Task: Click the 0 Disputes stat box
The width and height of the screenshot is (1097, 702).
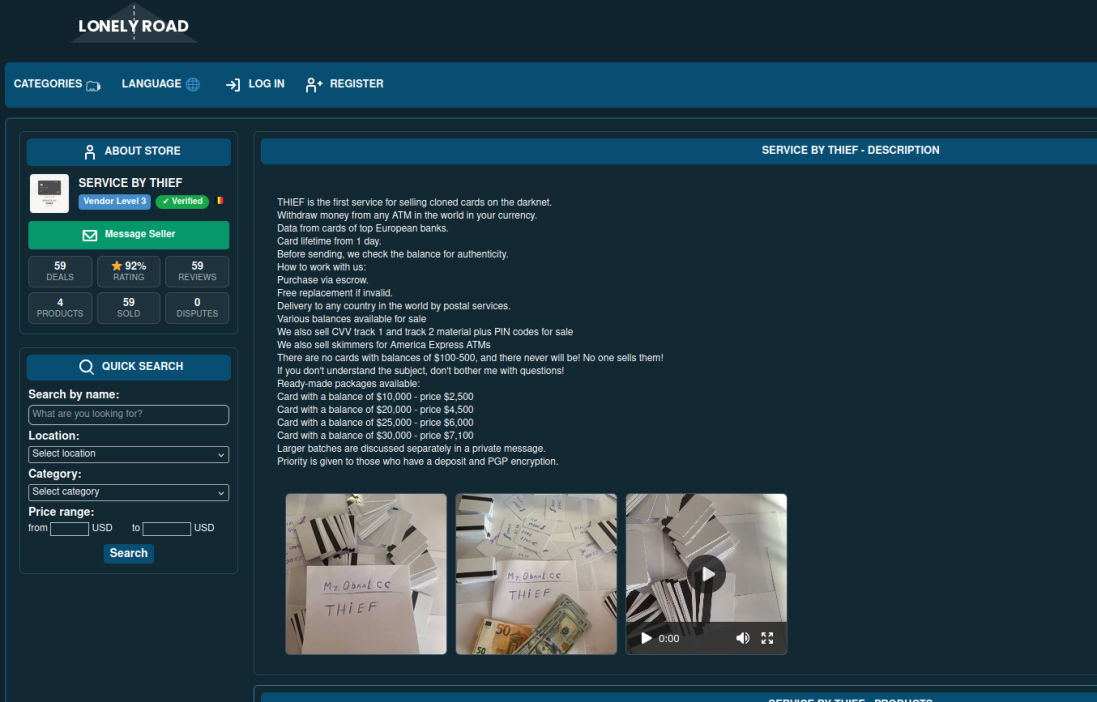Action: [197, 308]
